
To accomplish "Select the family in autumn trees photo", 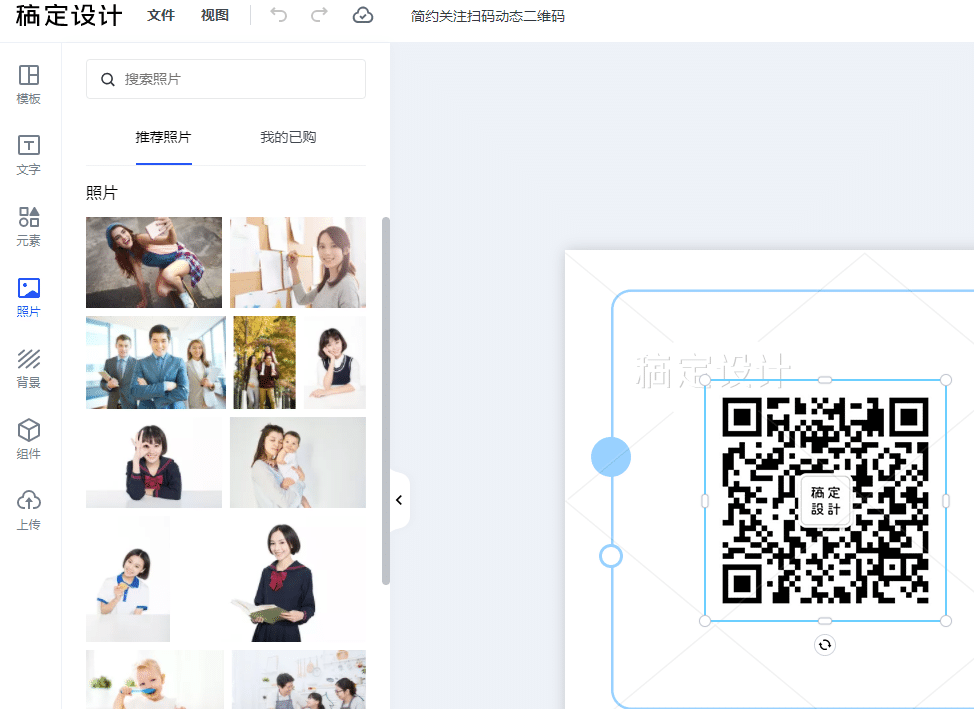I will [265, 362].
